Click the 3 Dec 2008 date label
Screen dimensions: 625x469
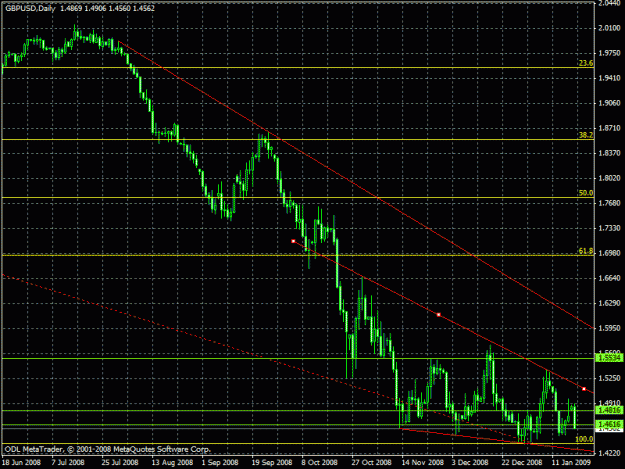(x=470, y=462)
